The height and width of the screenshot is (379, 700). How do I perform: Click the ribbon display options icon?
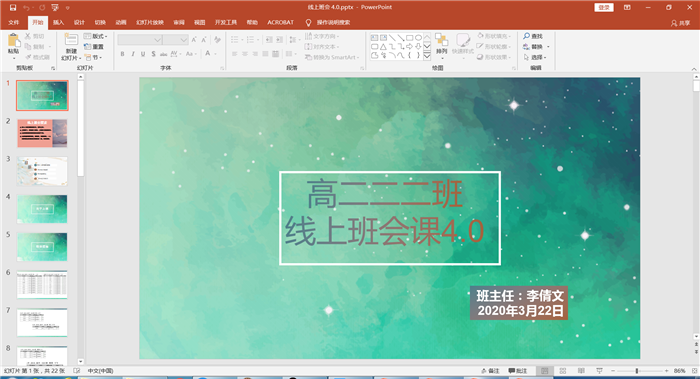[627, 8]
